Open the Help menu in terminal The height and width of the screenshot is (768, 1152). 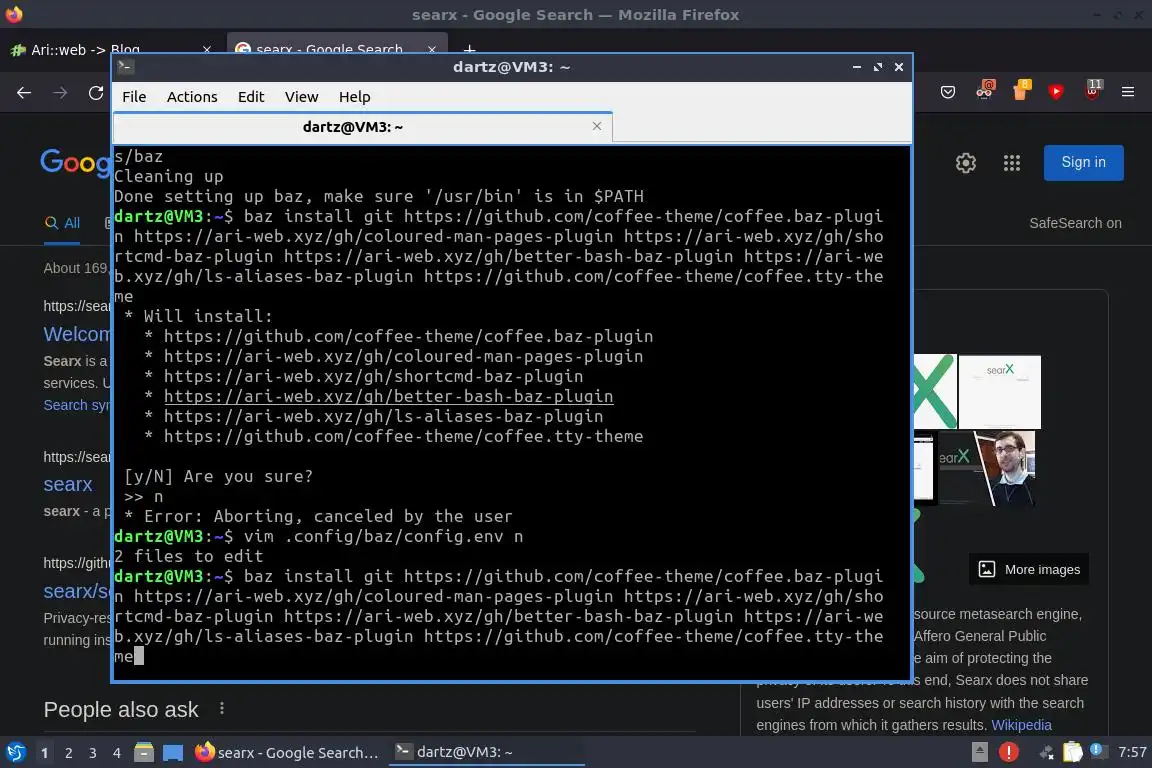[x=354, y=96]
